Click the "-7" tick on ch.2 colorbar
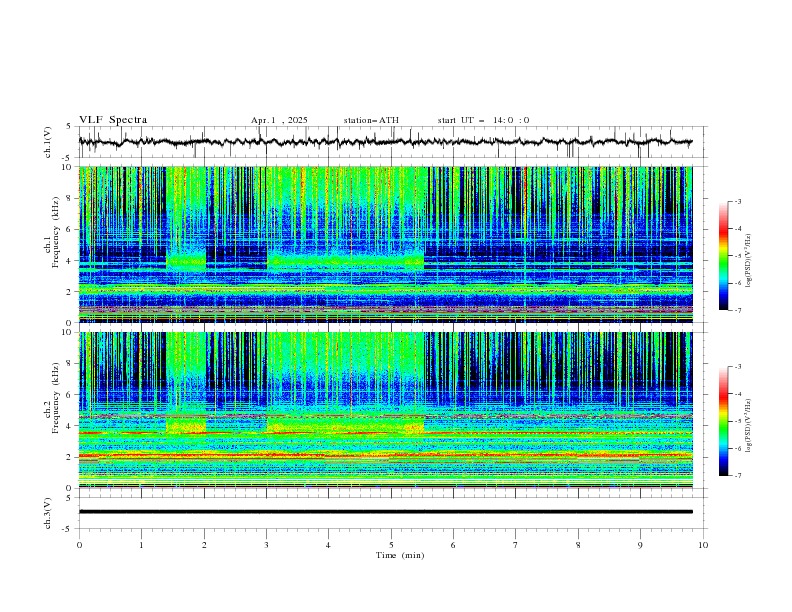Image resolution: width=792 pixels, height=612 pixels. 738,476
